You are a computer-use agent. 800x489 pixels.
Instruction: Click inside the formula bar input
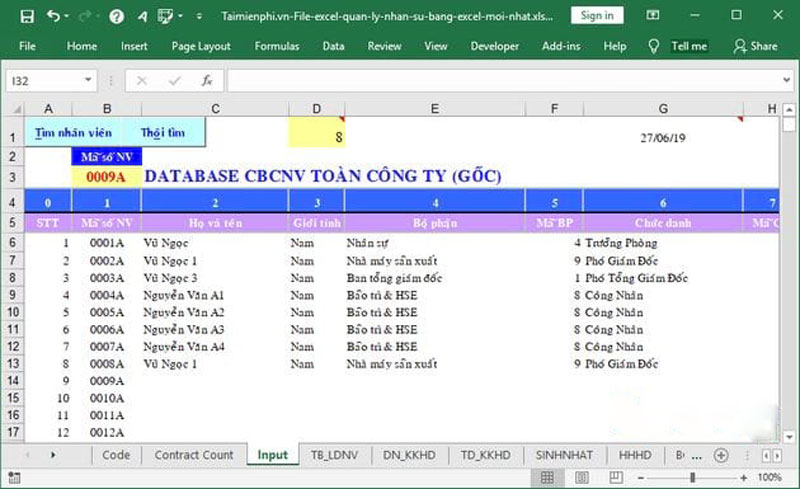click(x=500, y=81)
